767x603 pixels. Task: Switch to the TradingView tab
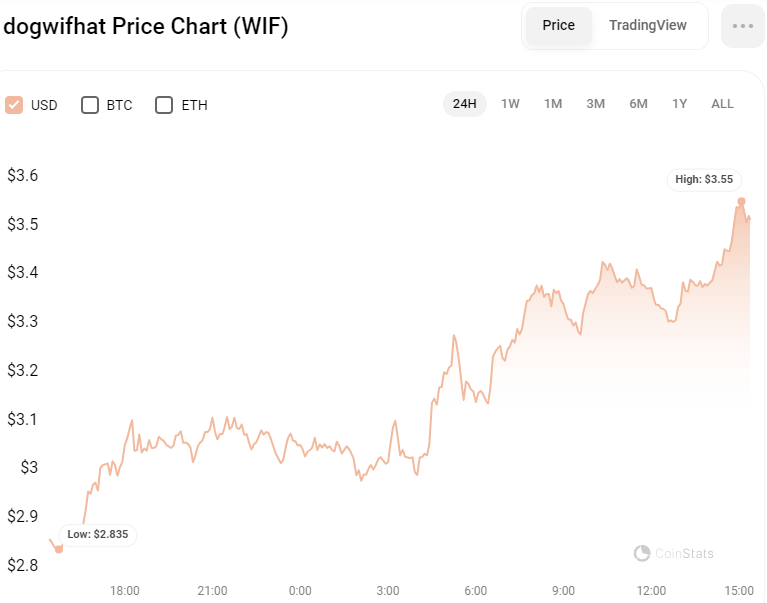pyautogui.click(x=648, y=25)
